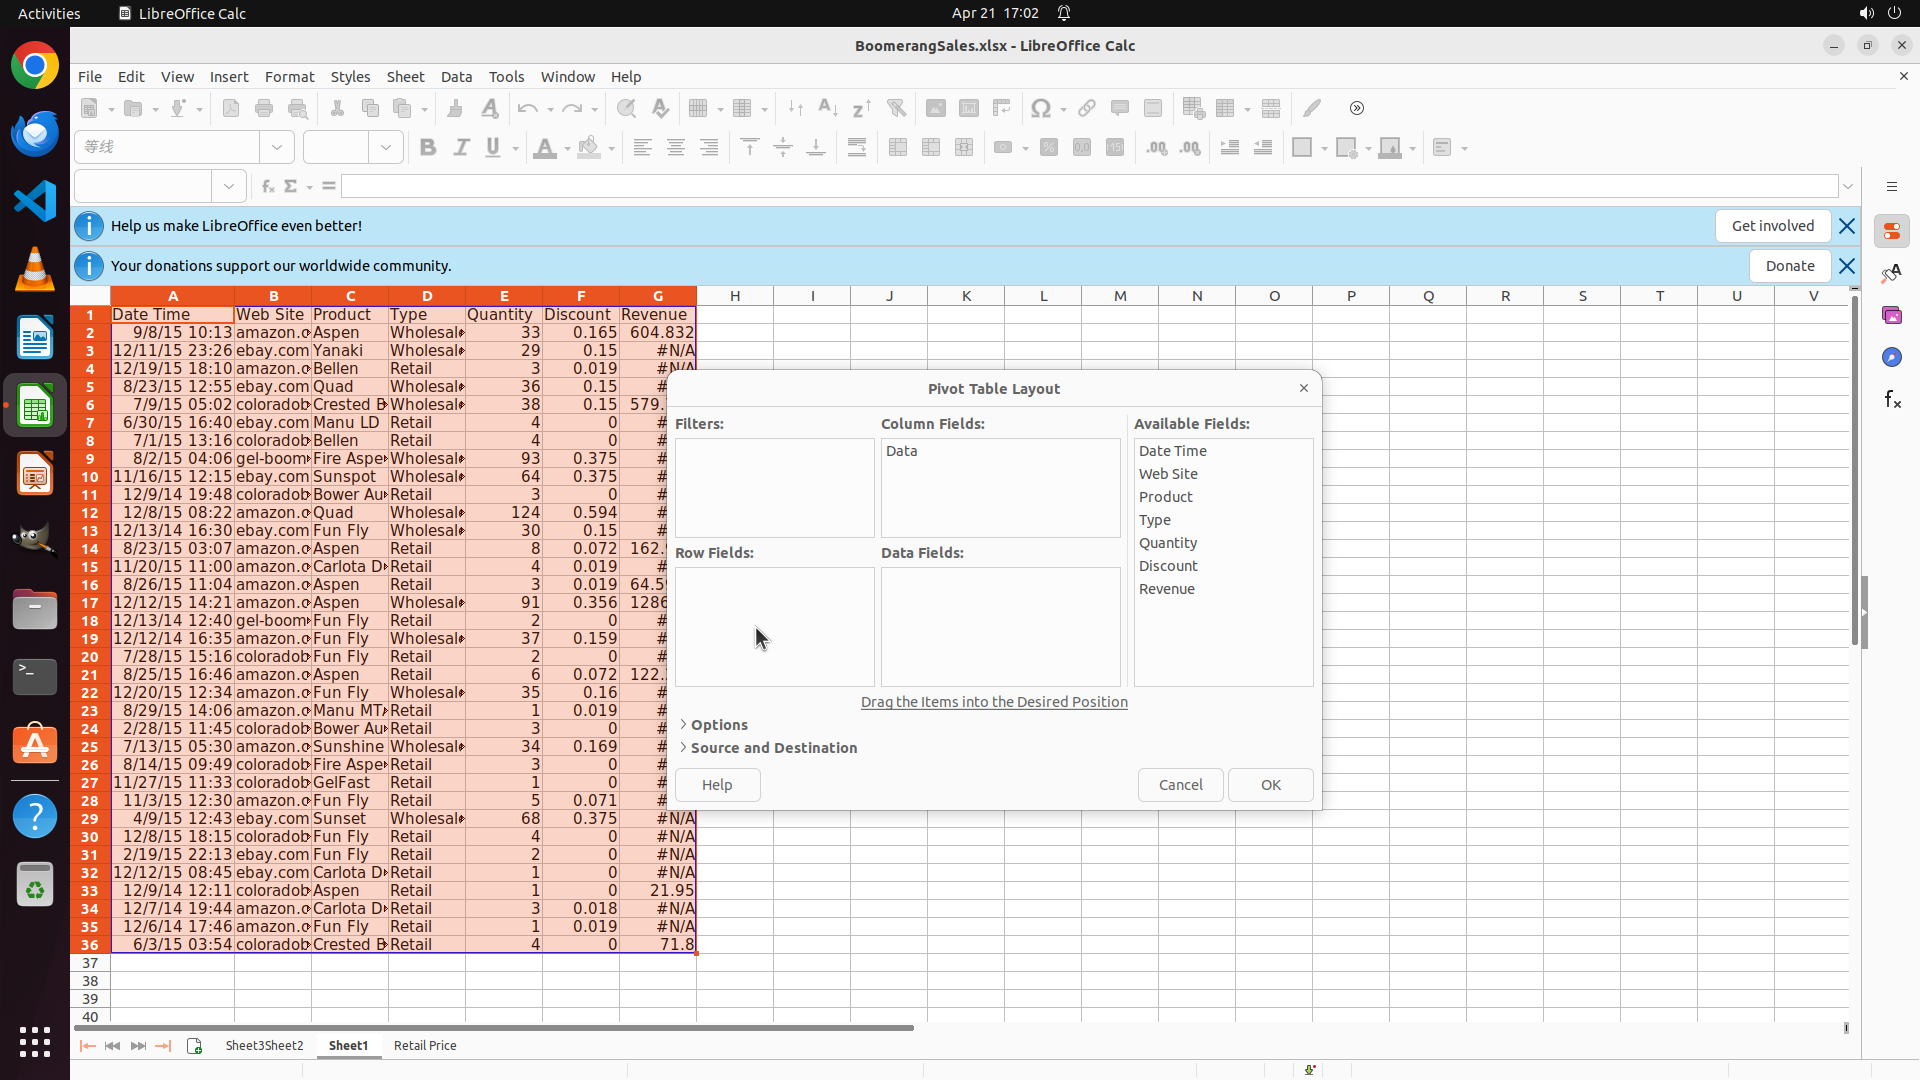Screen dimensions: 1920x1080
Task: Open the Sidebar Properties panel icon
Action: 1891,231
